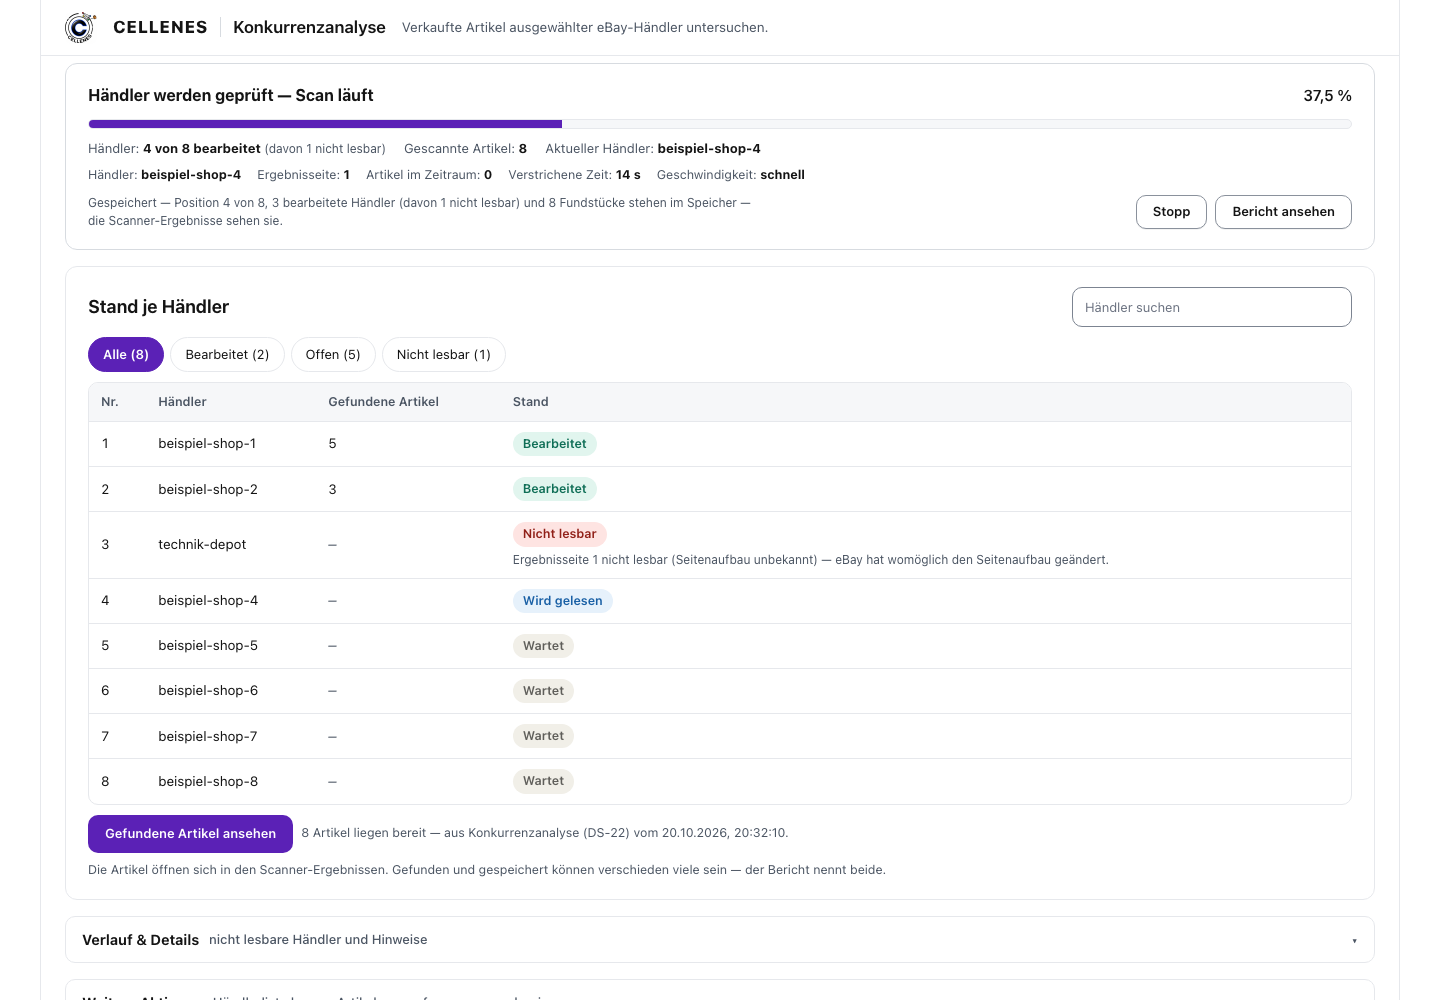Click Wartet badge for beispiel-shop-5
Viewport: 1440px width, 1000px height.
point(543,646)
